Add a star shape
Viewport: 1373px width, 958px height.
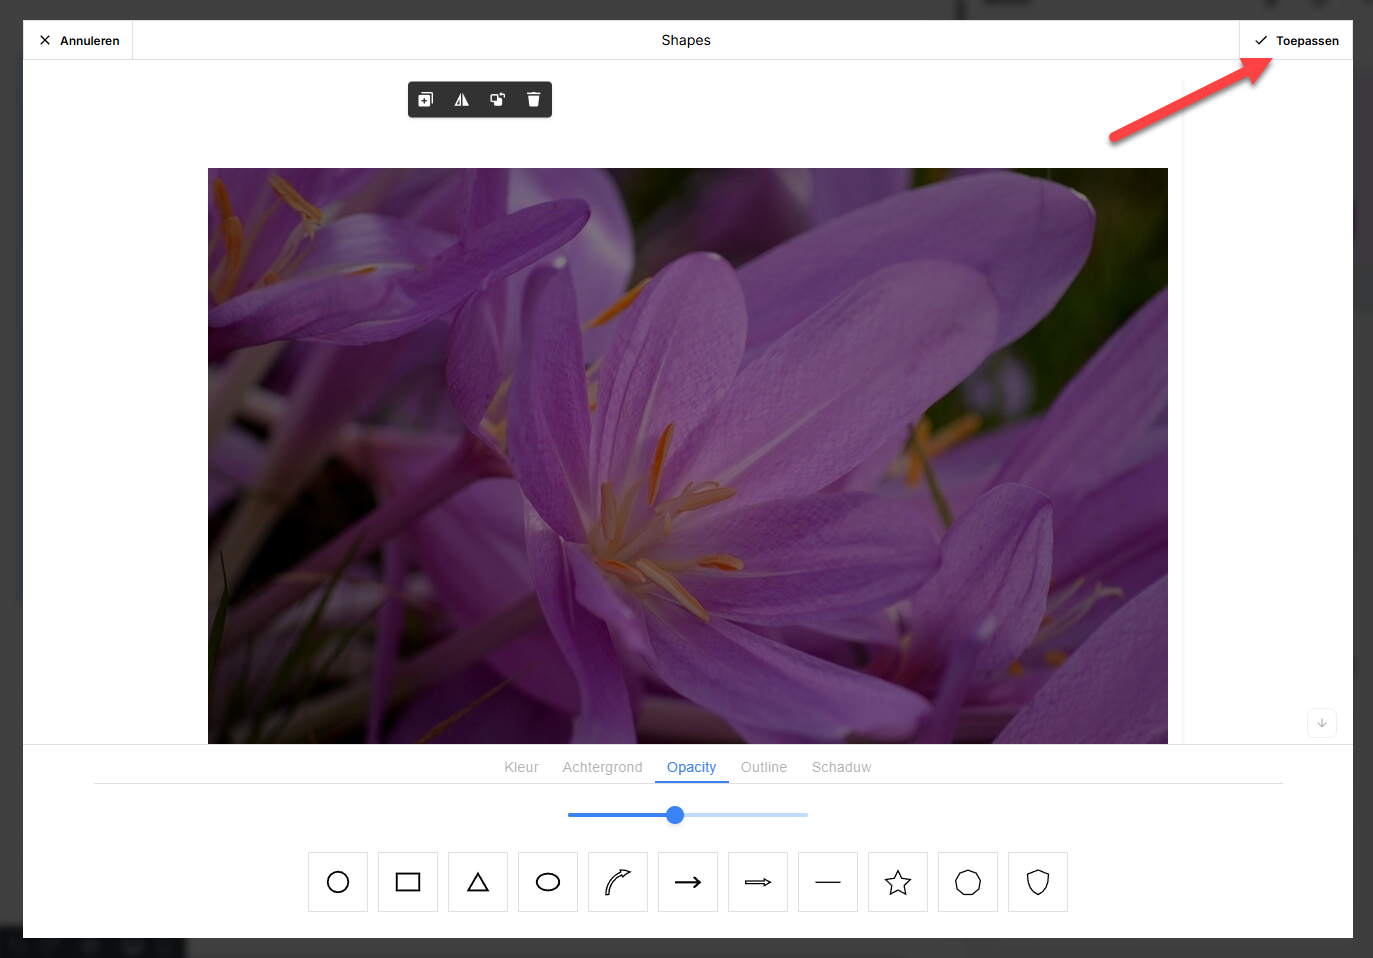(898, 882)
